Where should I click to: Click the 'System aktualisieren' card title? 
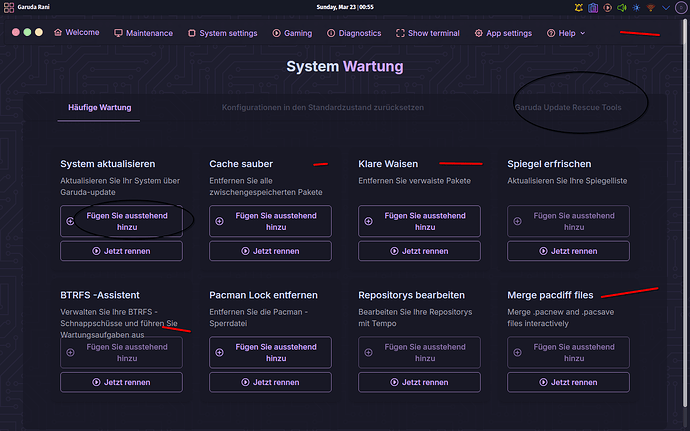[108, 164]
